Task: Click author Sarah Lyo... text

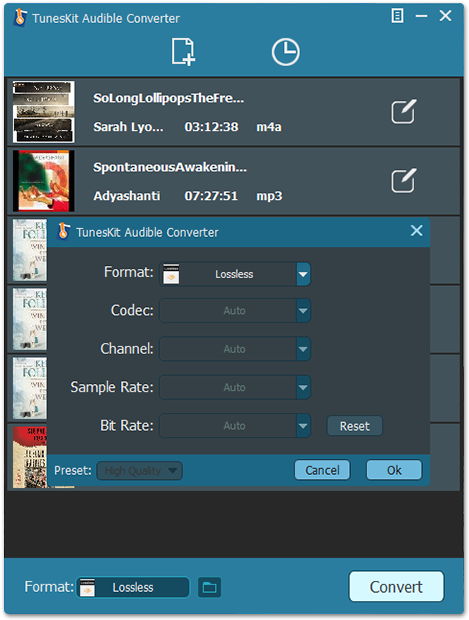Action: (128, 127)
